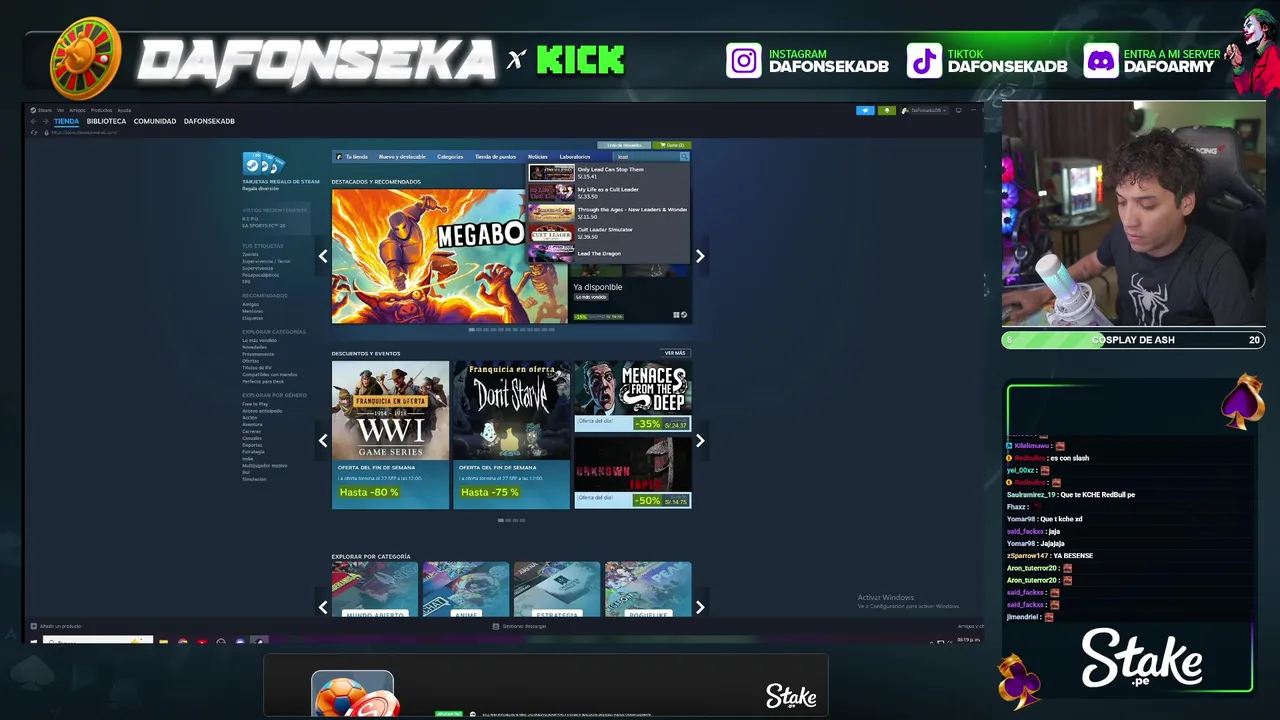The image size is (1280, 720).
Task: Click the Steam store search magnifier icon
Action: [x=684, y=157]
